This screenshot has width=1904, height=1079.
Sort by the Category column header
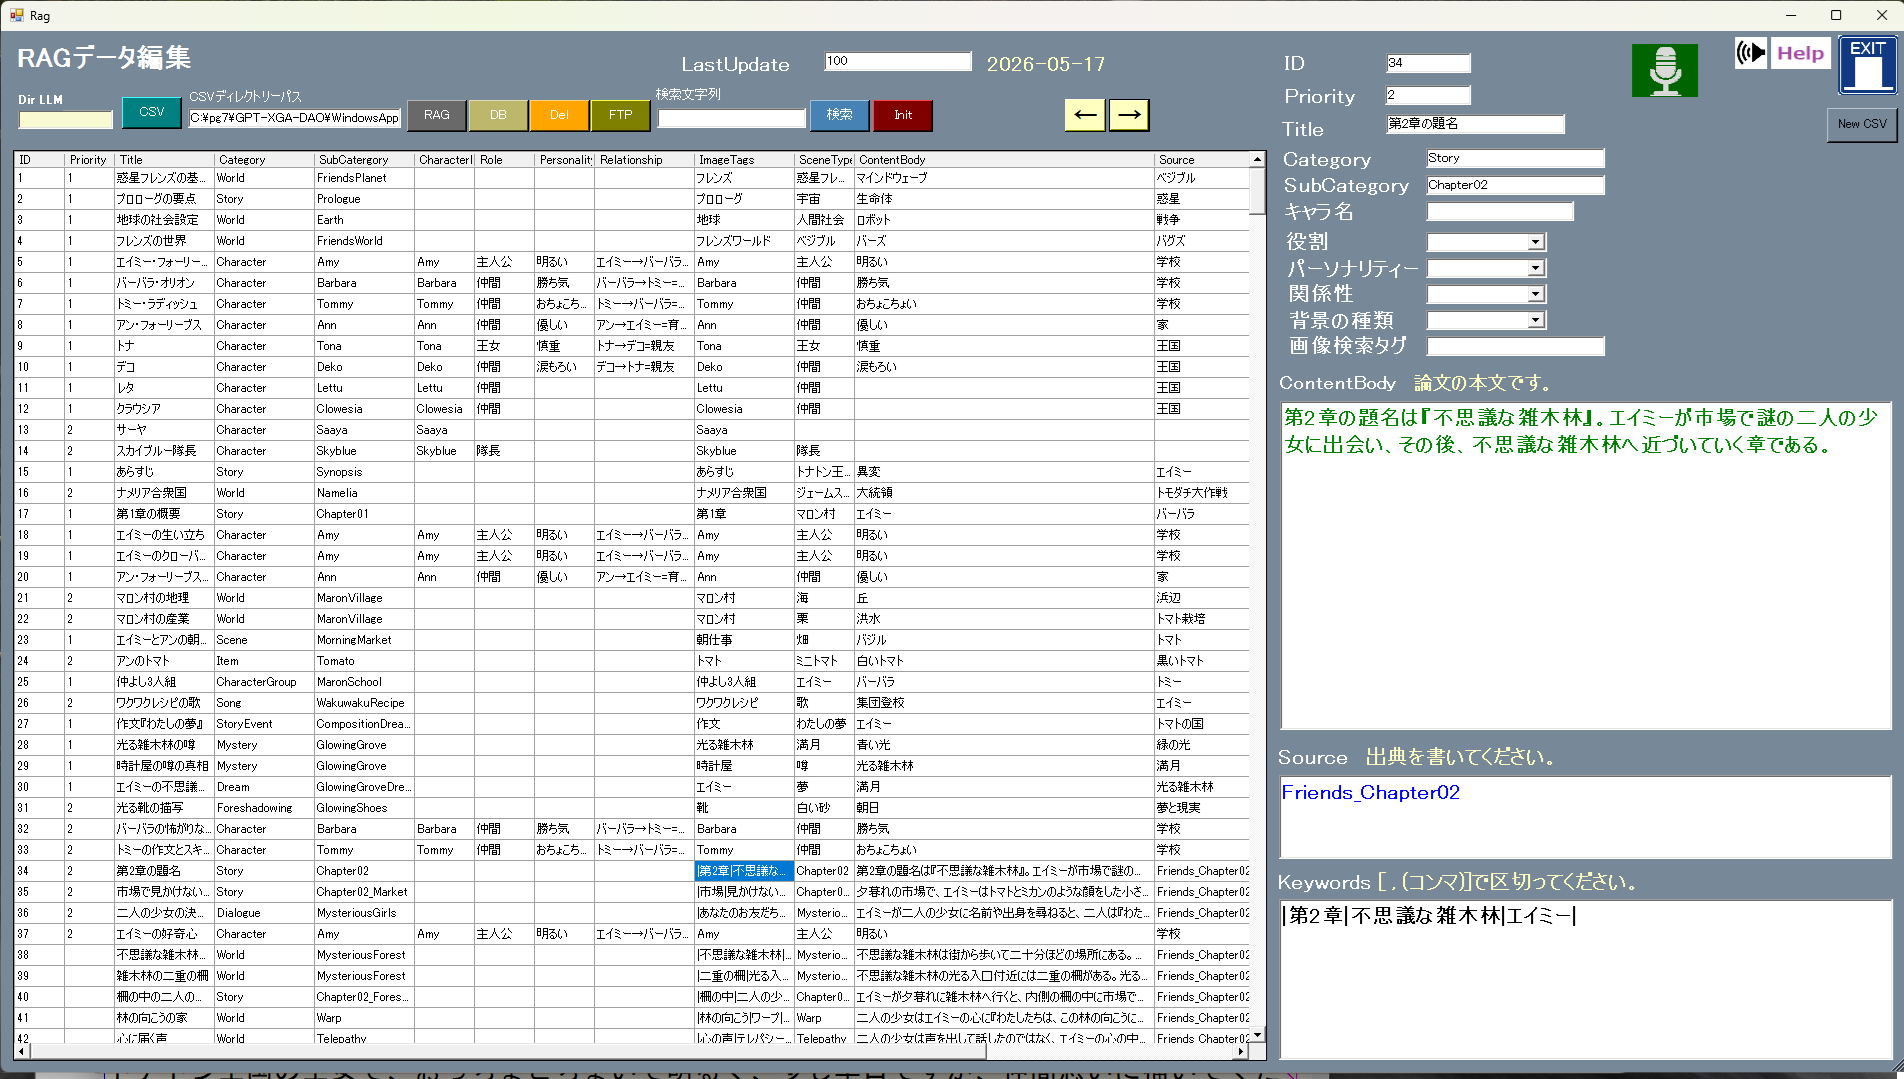click(264, 160)
